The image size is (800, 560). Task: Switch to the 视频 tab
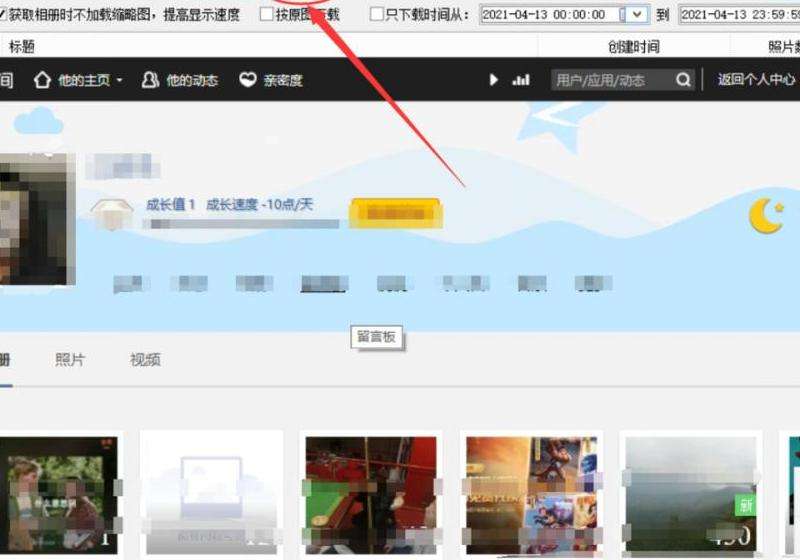click(x=145, y=360)
